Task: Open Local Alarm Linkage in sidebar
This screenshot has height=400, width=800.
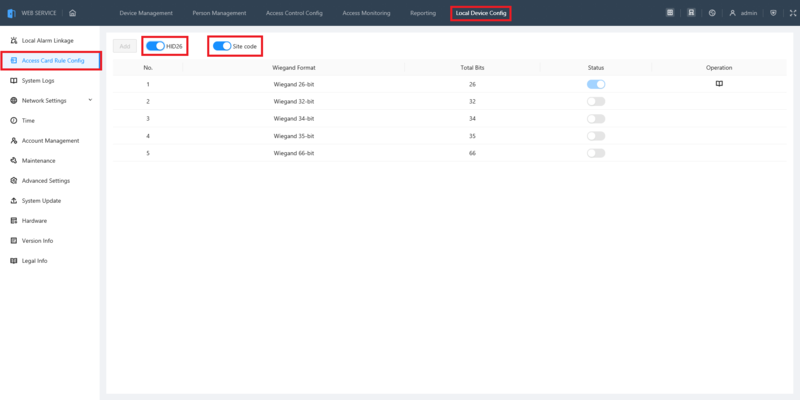Action: [50, 40]
